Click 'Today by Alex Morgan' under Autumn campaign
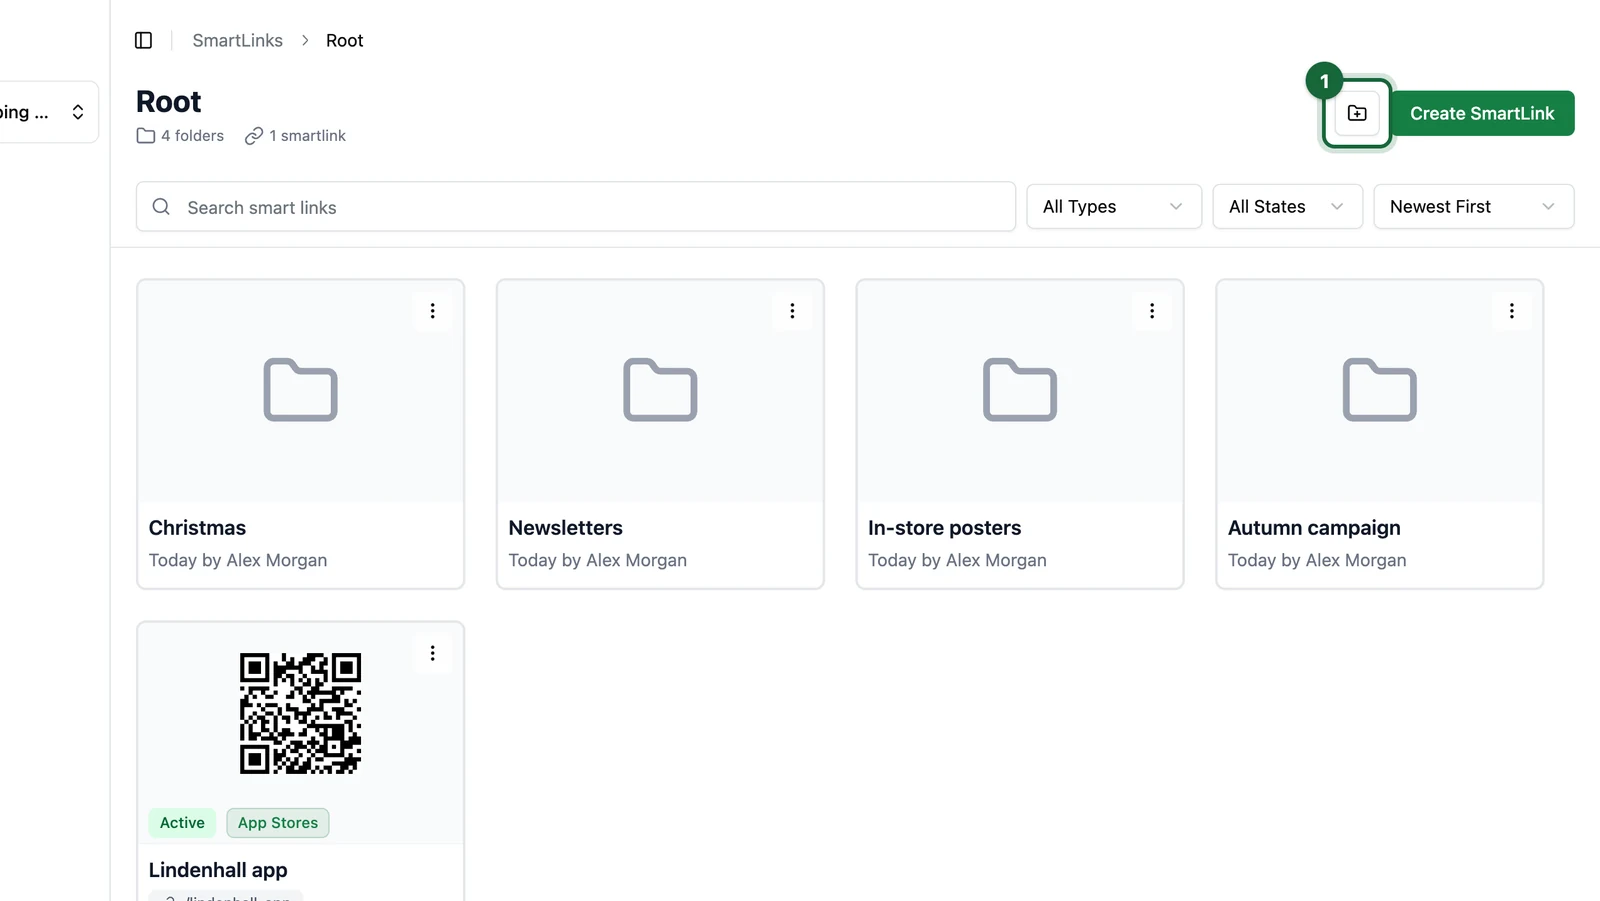Image resolution: width=1600 pixels, height=901 pixels. 1317,560
